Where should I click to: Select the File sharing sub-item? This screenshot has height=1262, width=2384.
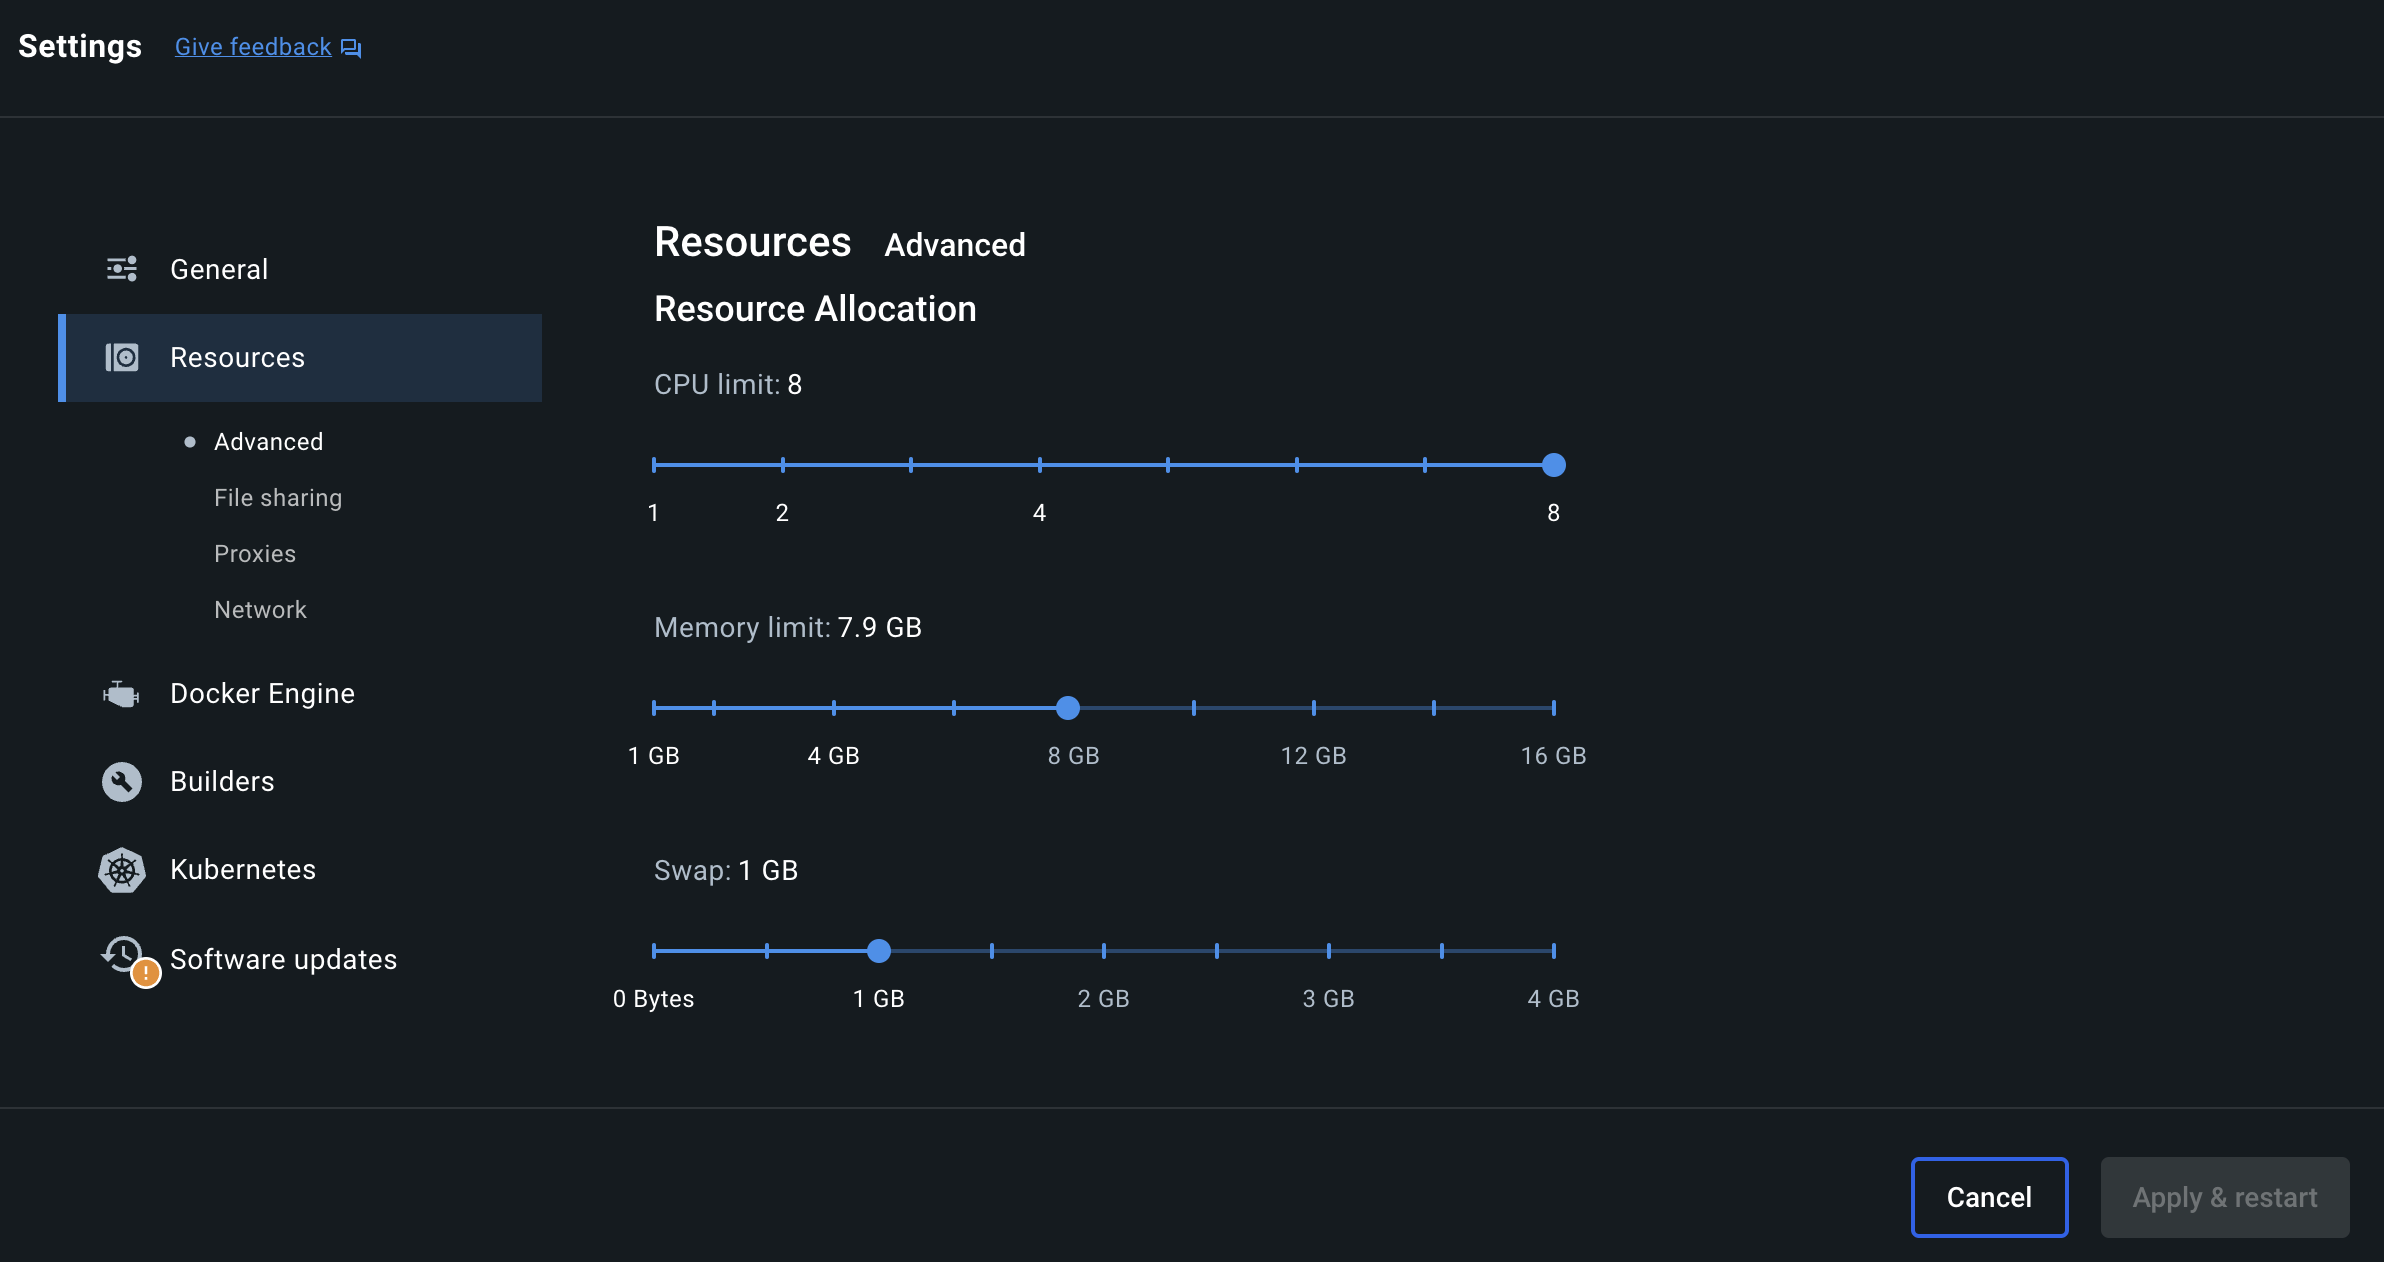[278, 497]
